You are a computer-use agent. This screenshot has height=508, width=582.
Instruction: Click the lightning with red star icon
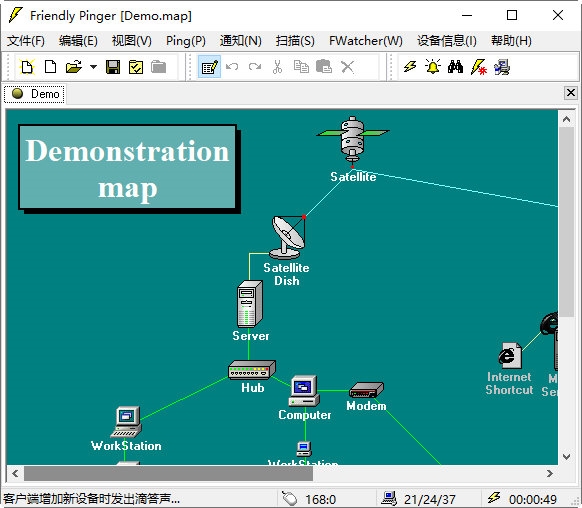tap(478, 67)
